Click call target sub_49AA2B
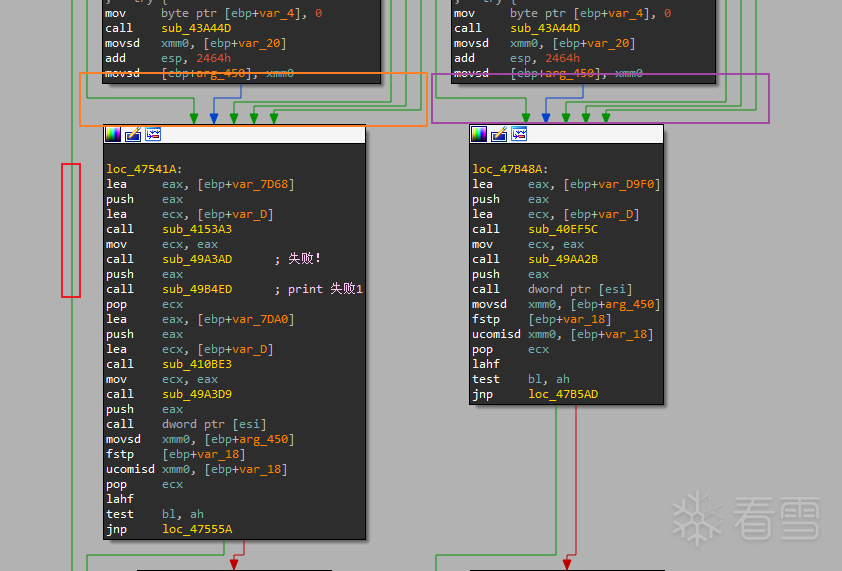 (x=563, y=259)
